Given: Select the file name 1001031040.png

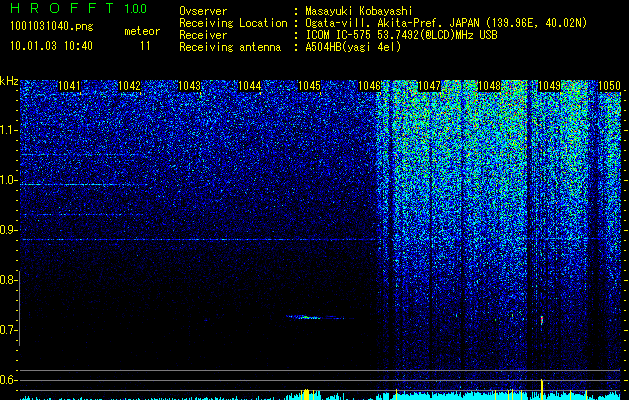Looking at the screenshot, I should click(52, 26).
